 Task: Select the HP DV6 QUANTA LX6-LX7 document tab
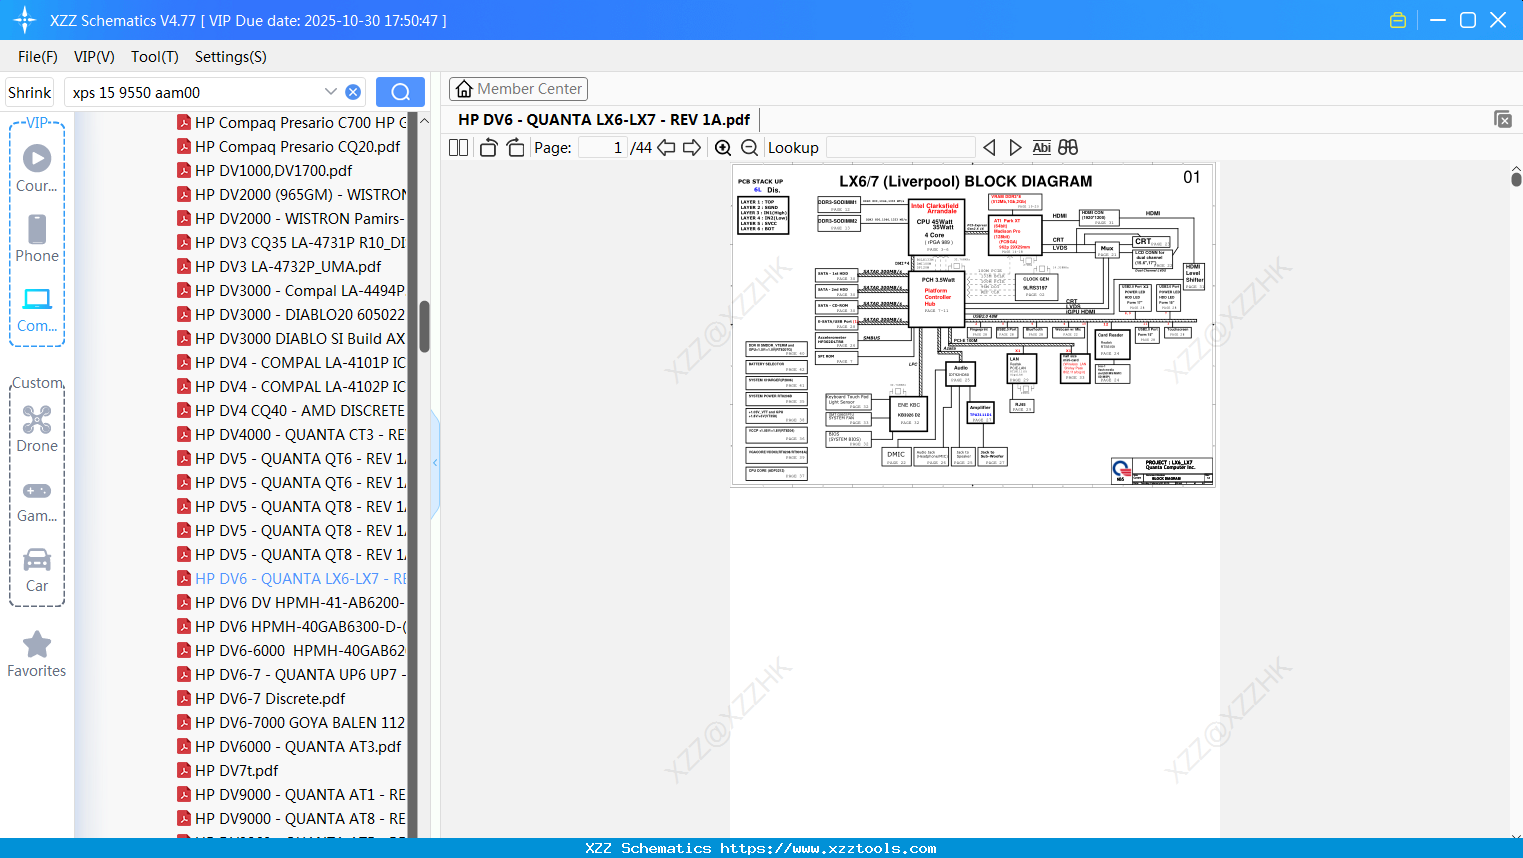point(604,120)
